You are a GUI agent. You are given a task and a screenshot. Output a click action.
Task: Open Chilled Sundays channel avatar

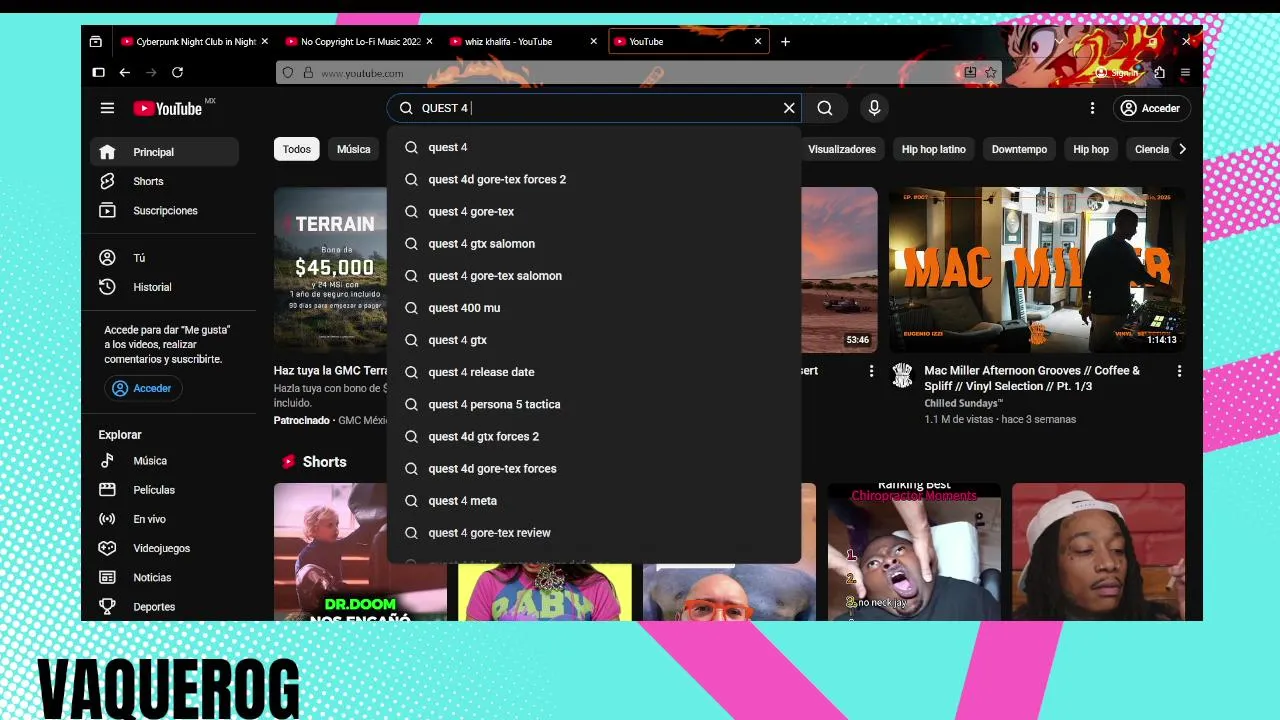point(902,376)
